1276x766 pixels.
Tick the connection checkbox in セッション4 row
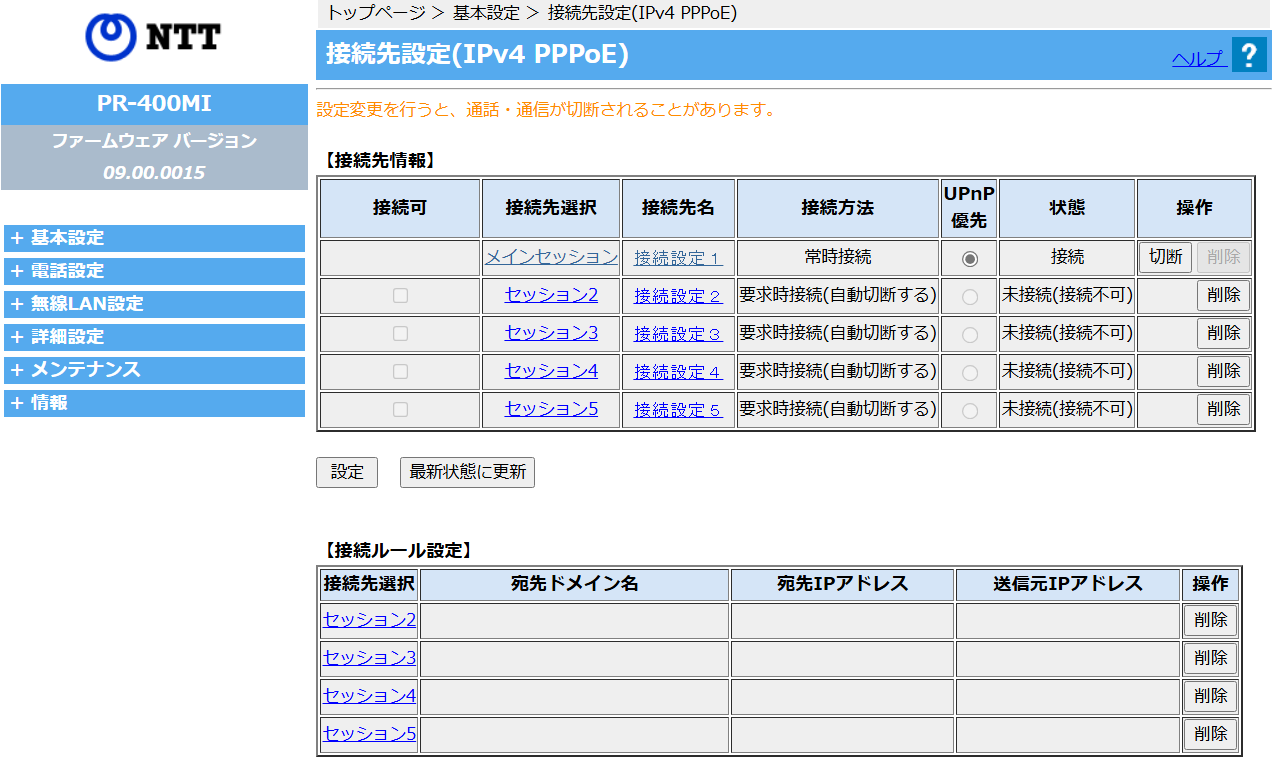coord(400,372)
